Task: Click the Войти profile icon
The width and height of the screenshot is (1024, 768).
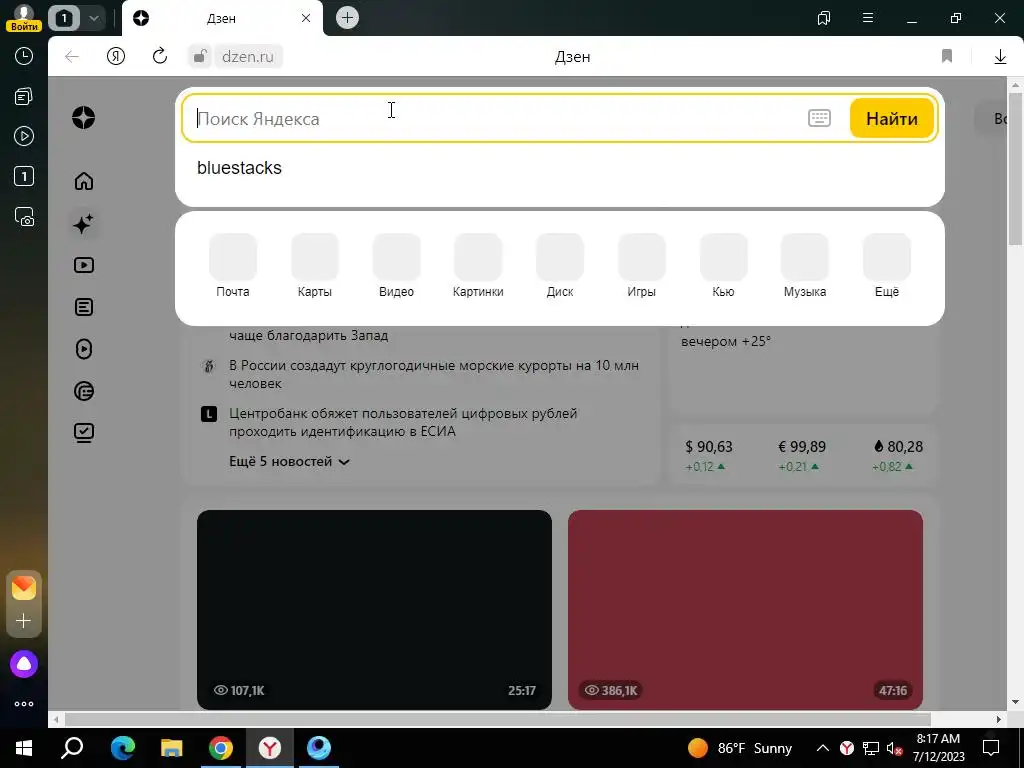Action: click(x=24, y=18)
